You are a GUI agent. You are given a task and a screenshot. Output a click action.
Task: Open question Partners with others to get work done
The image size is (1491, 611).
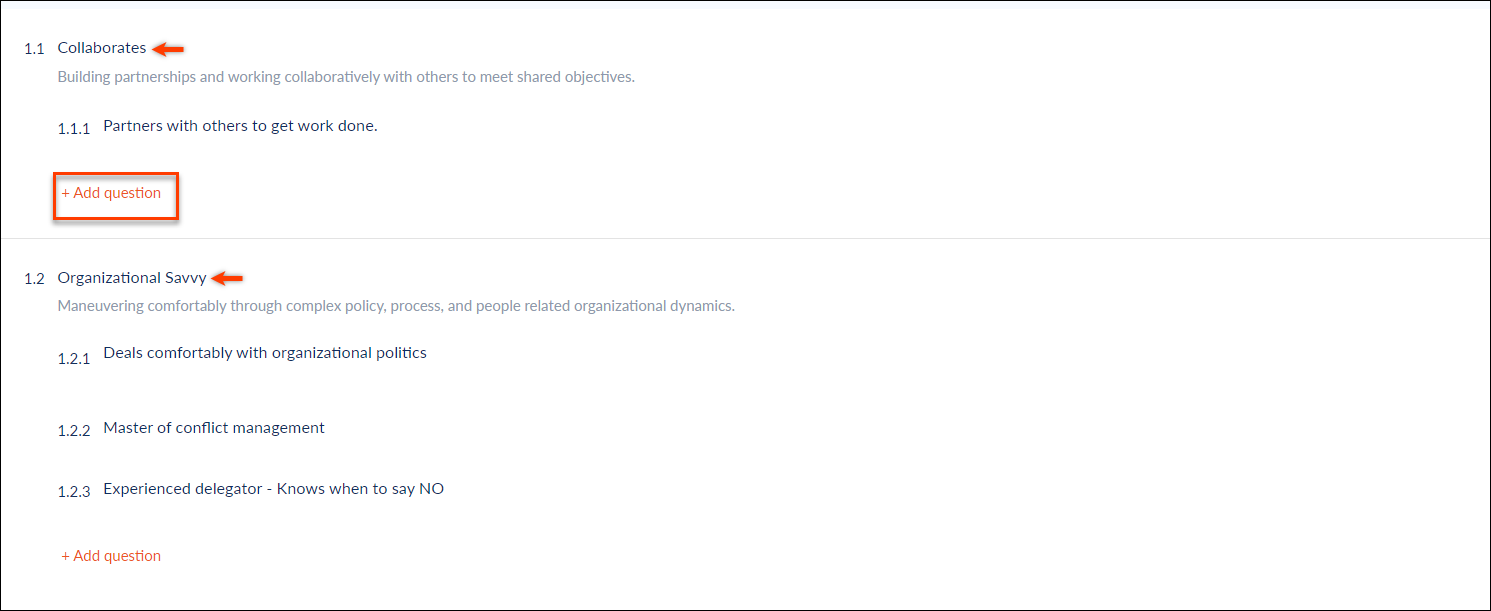(240, 126)
